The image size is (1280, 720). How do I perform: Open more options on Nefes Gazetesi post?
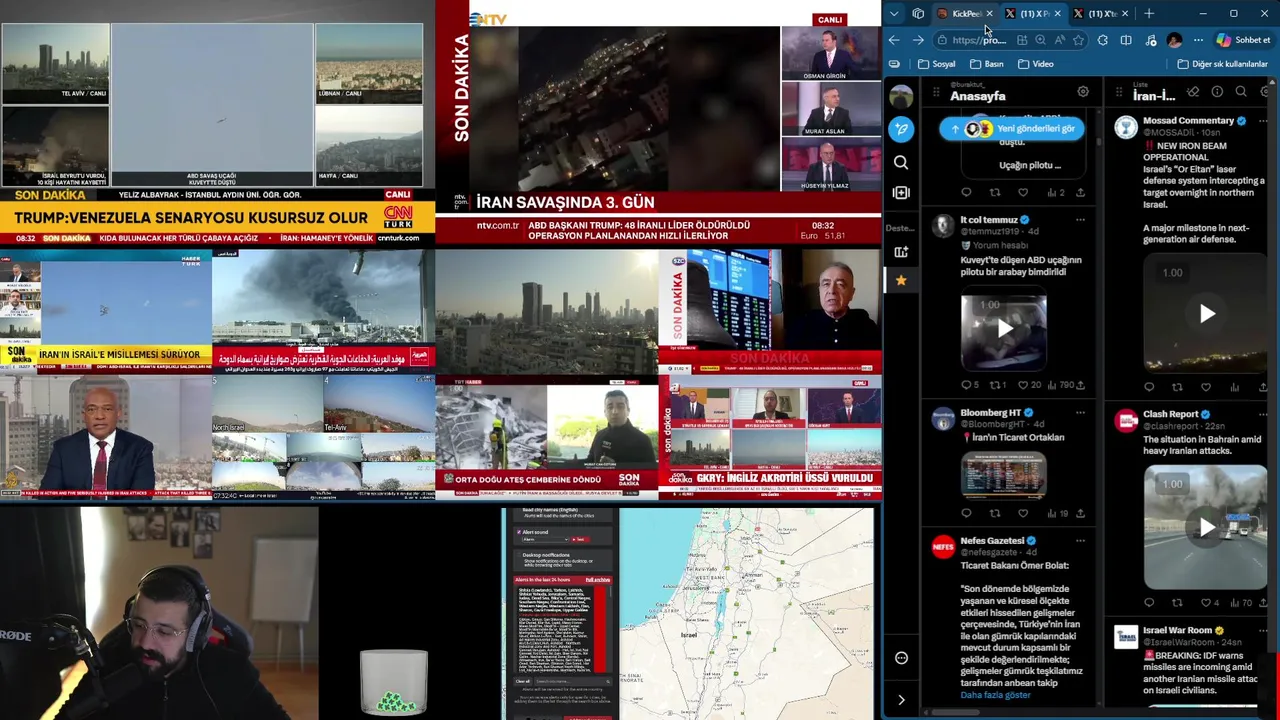click(x=1080, y=541)
